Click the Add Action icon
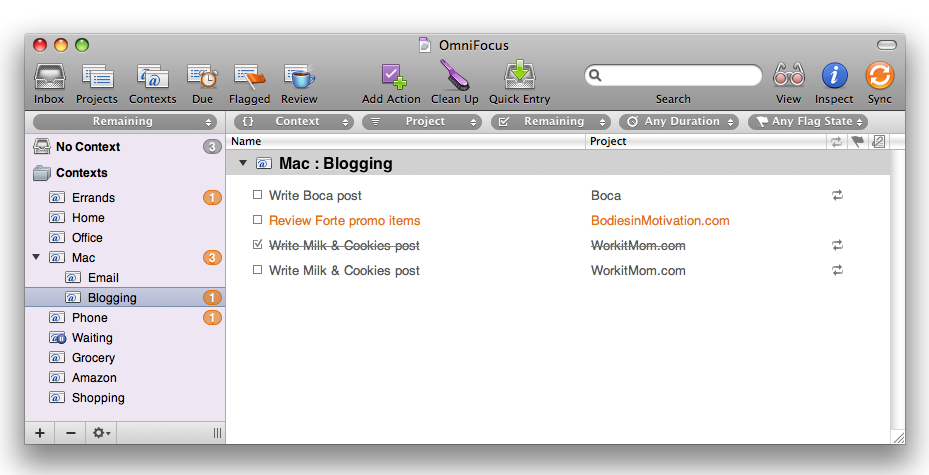 point(393,76)
